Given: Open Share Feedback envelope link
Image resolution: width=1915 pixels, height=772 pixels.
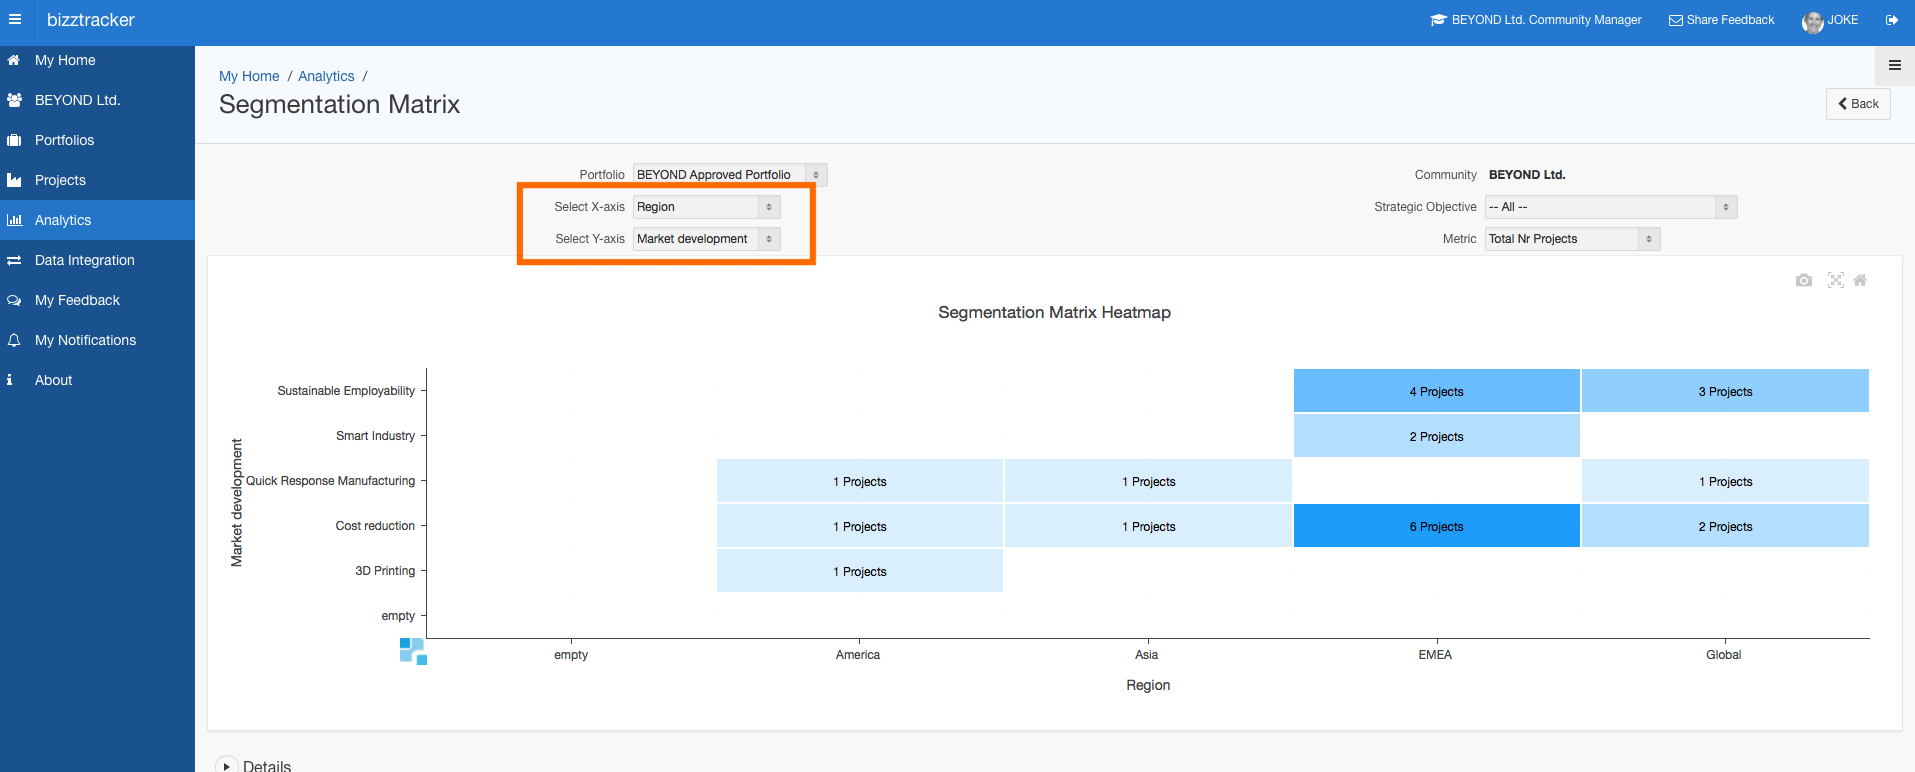Looking at the screenshot, I should [x=1721, y=20].
